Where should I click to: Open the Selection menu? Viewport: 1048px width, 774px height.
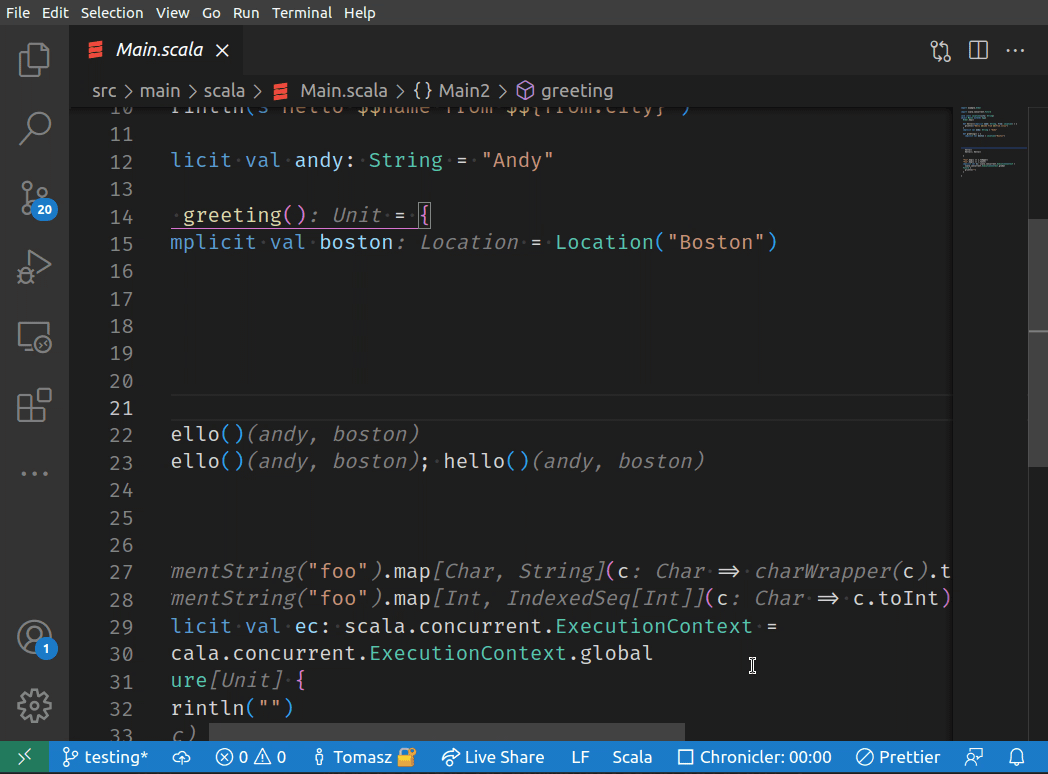click(x=112, y=13)
